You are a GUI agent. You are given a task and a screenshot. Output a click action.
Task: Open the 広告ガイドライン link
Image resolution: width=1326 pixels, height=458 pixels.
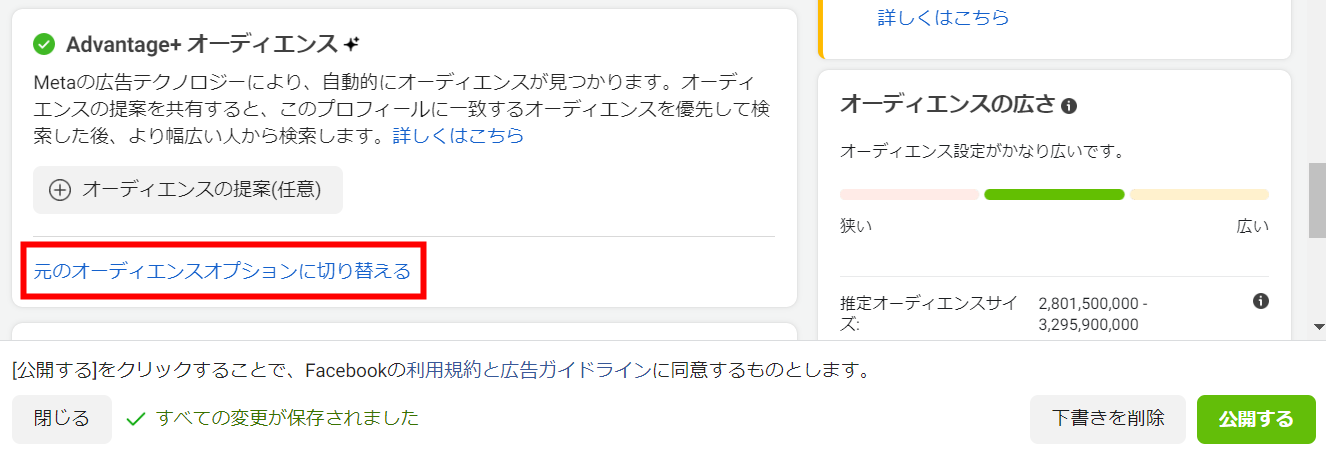pos(575,371)
